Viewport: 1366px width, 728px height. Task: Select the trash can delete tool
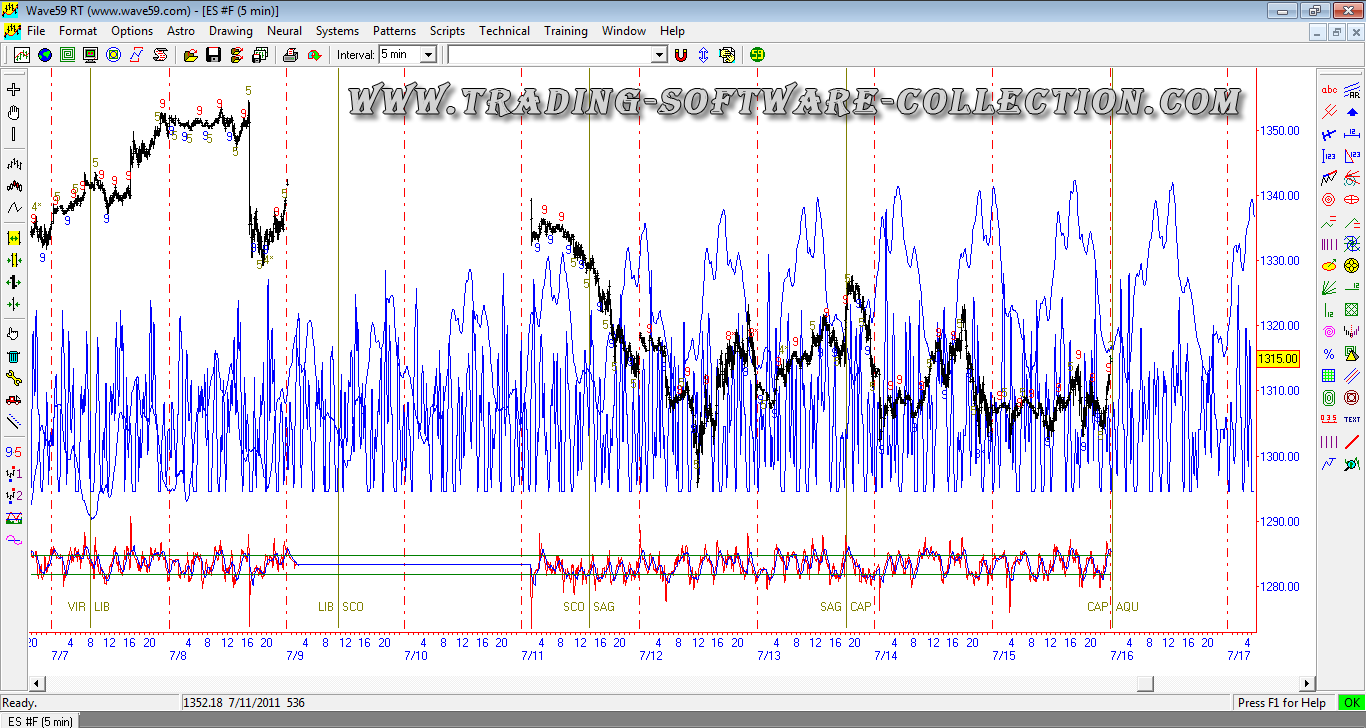pyautogui.click(x=14, y=356)
